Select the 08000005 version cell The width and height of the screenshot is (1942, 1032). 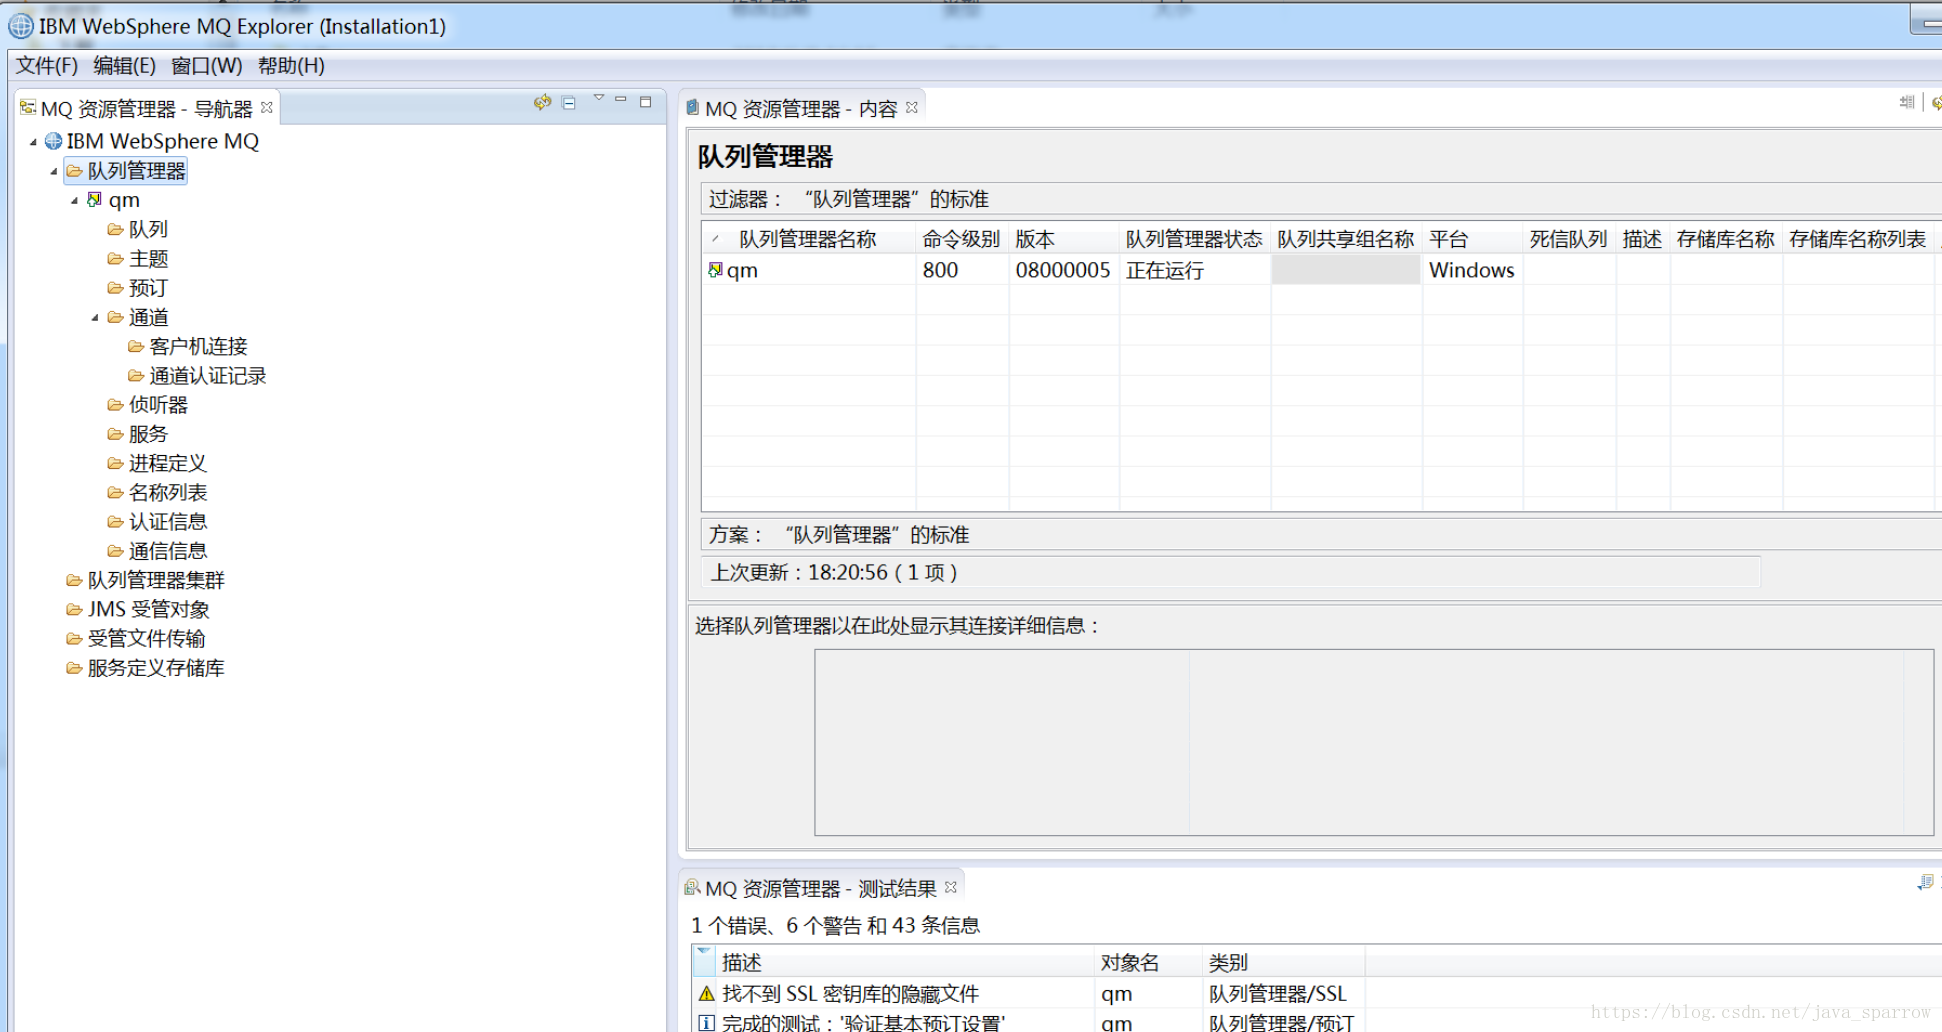(x=1063, y=270)
